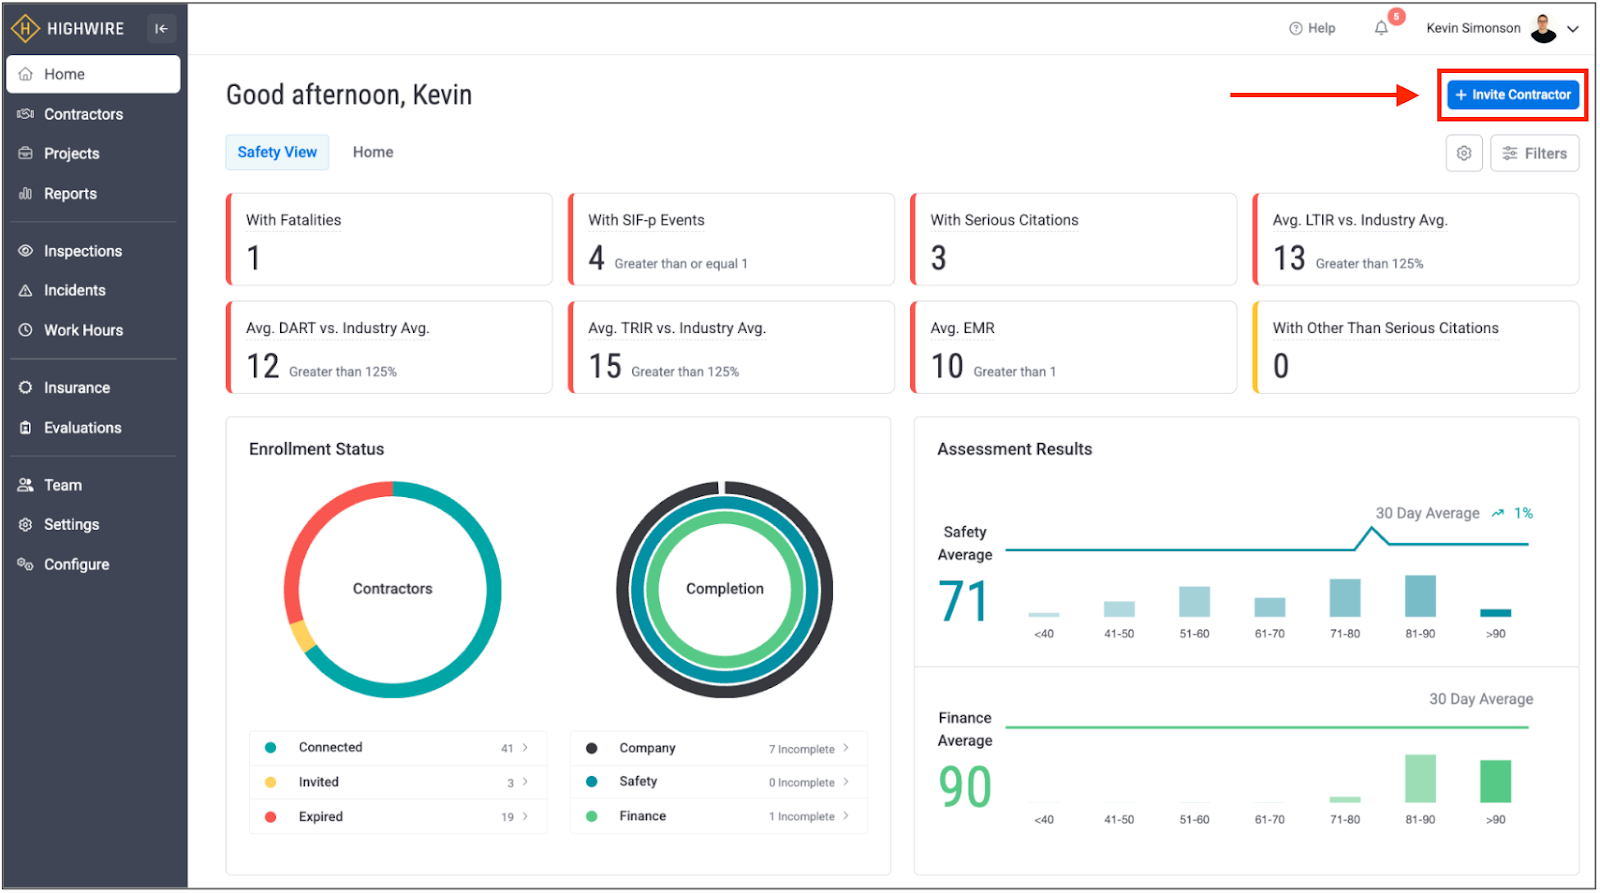Image resolution: width=1600 pixels, height=893 pixels.
Task: Open Configure in the sidebar
Action: (76, 564)
